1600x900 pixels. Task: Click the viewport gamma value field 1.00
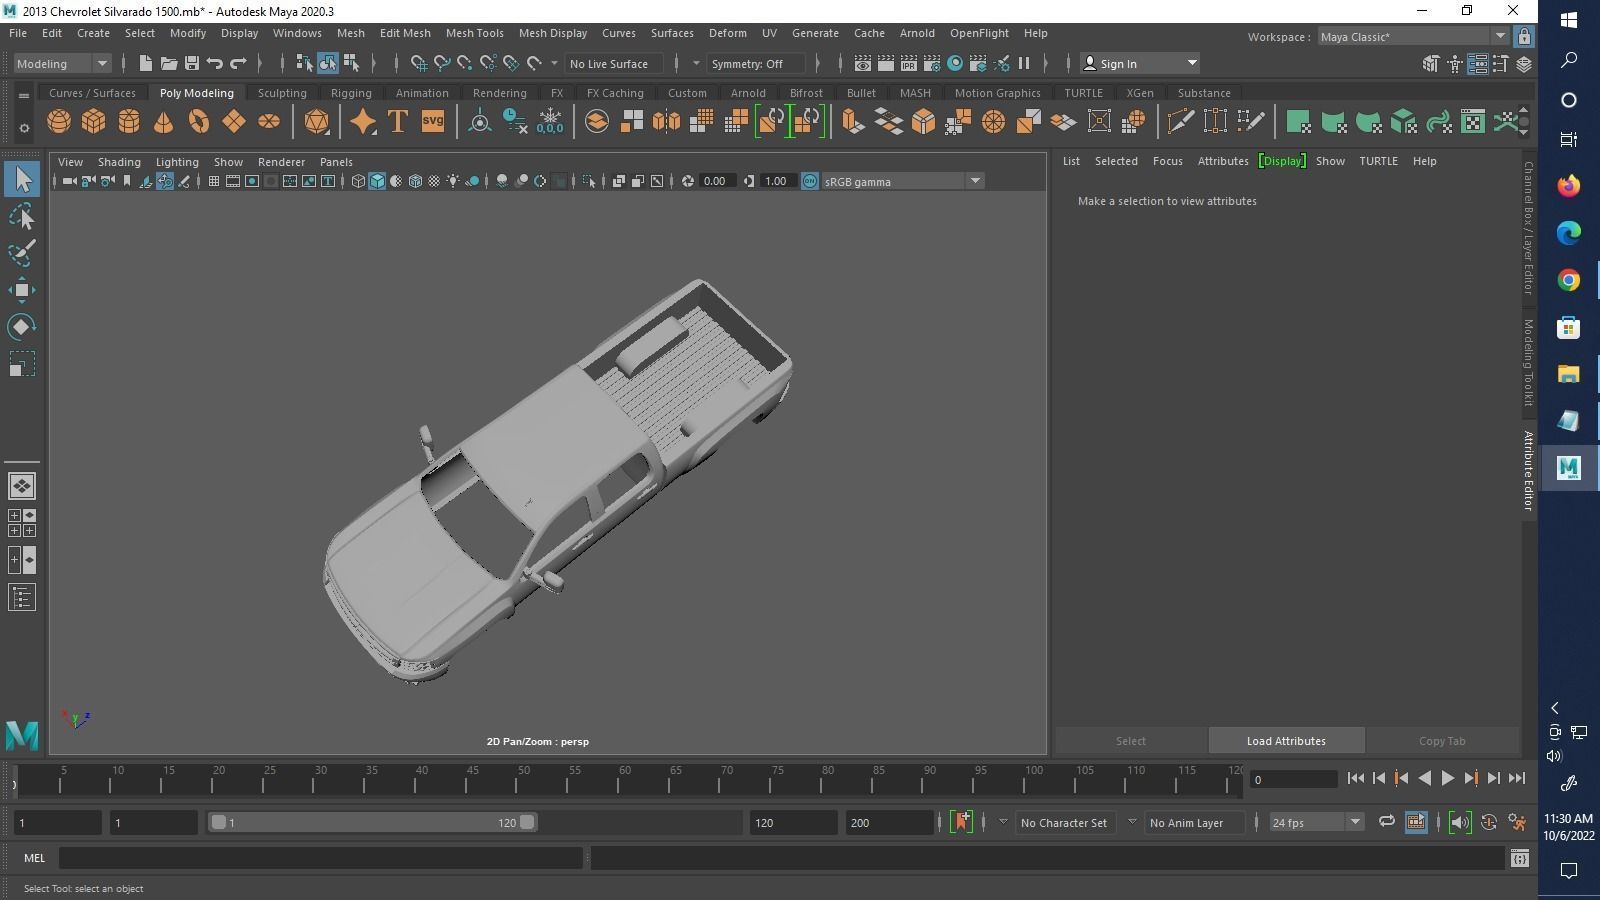pos(776,181)
